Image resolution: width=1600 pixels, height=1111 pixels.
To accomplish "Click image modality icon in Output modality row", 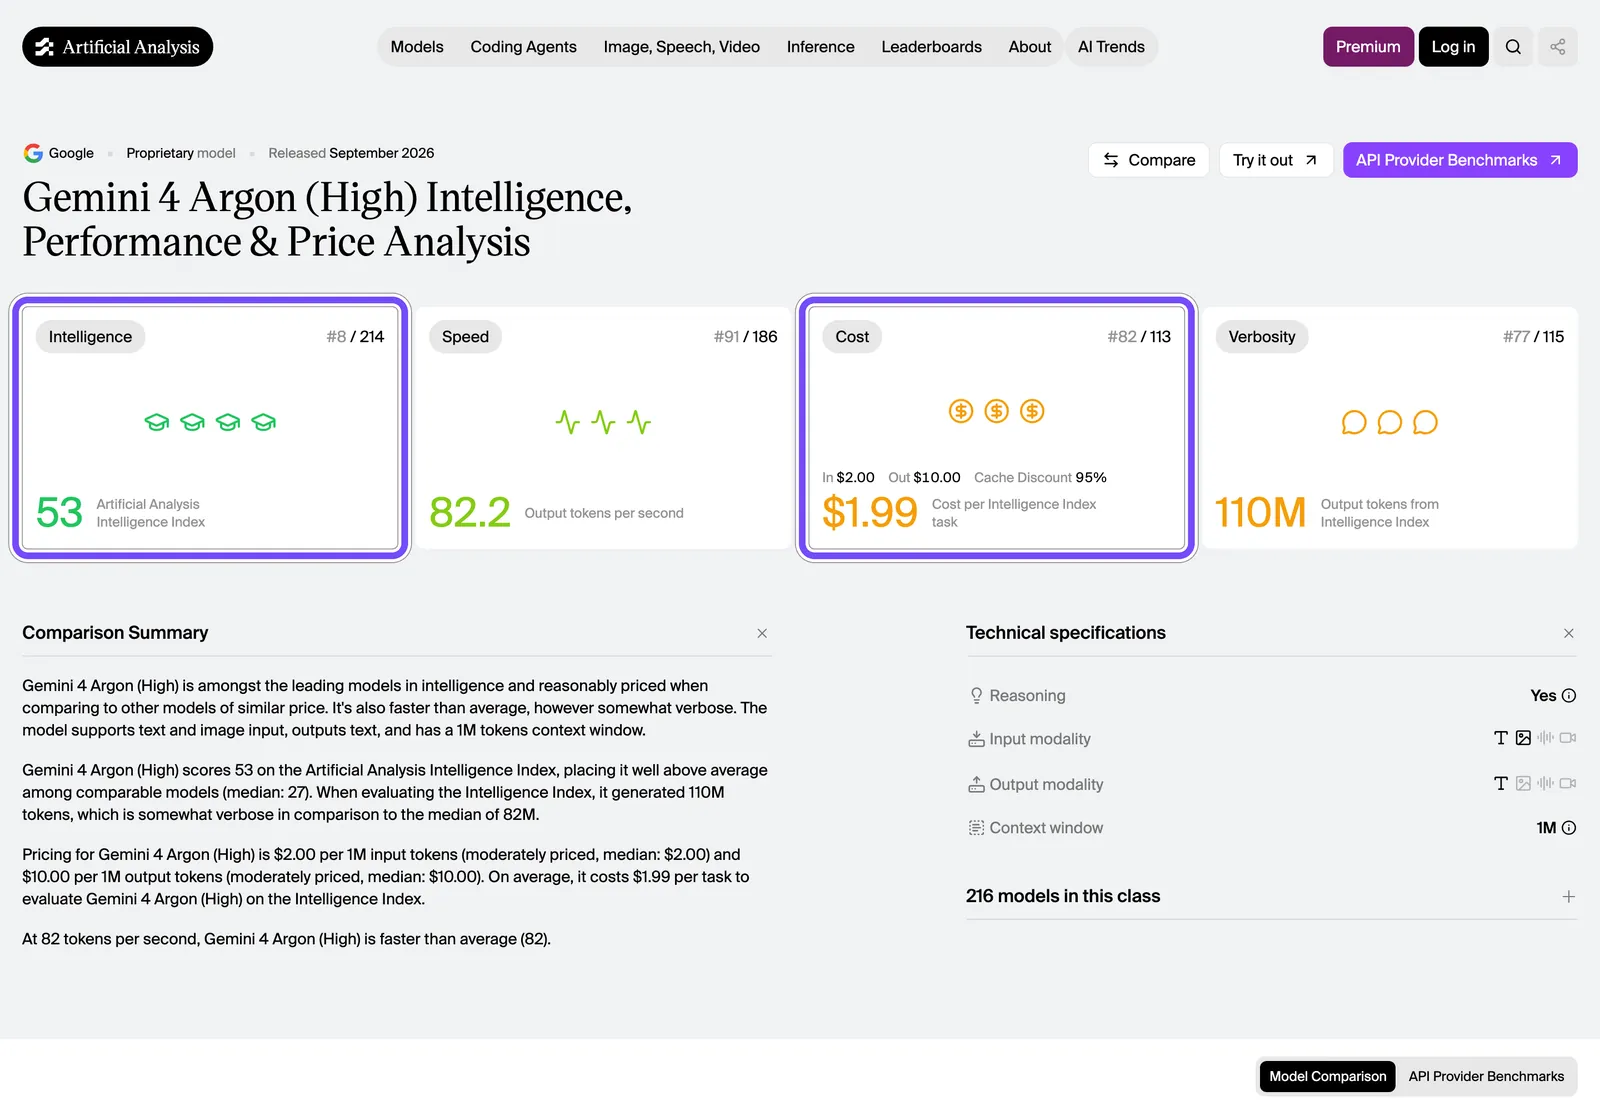I will [1523, 784].
